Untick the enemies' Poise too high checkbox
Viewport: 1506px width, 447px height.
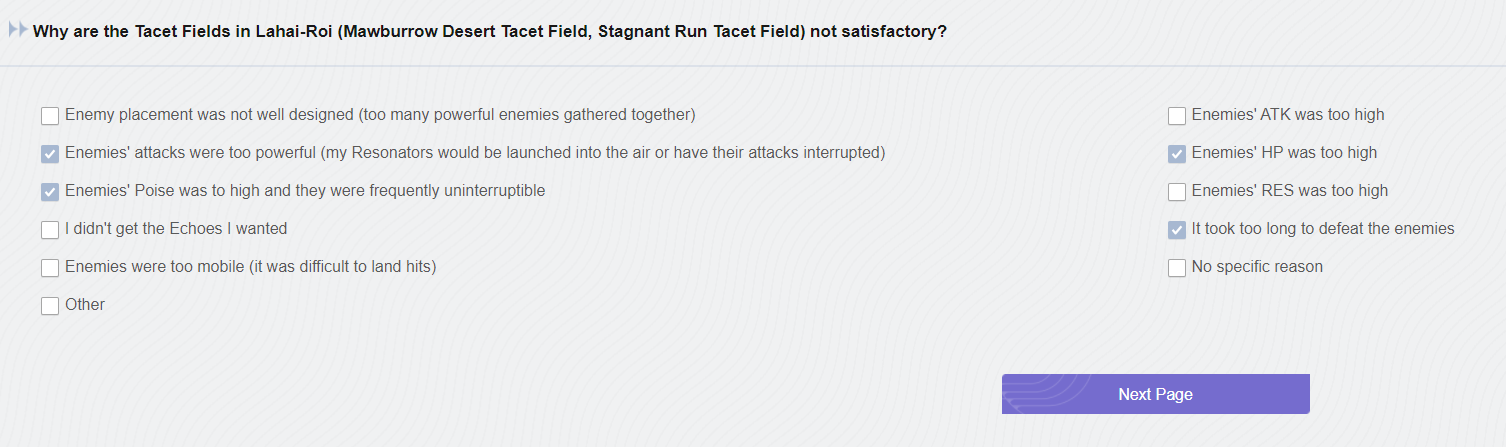tap(50, 192)
